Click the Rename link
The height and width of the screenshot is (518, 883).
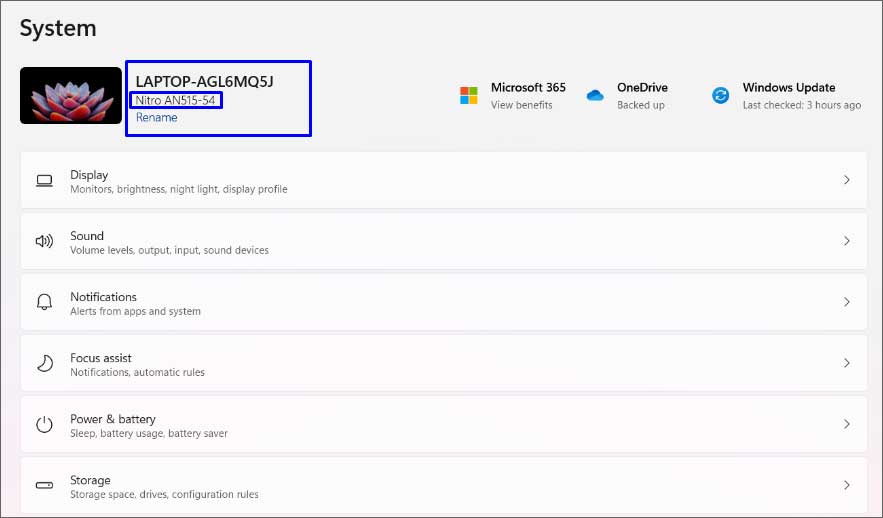[157, 118]
